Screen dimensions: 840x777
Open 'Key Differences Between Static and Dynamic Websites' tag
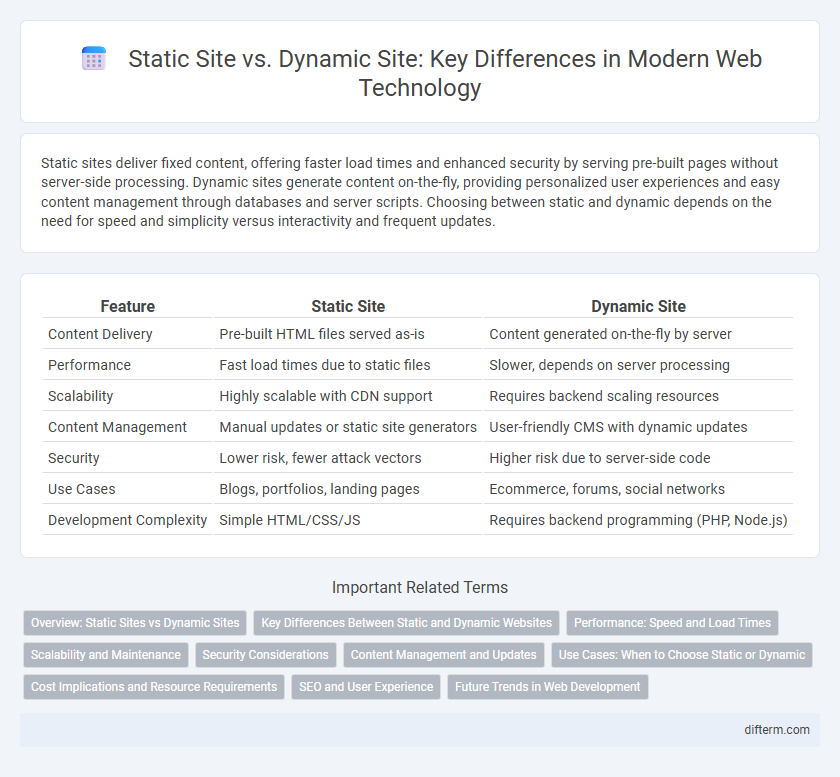[406, 623]
